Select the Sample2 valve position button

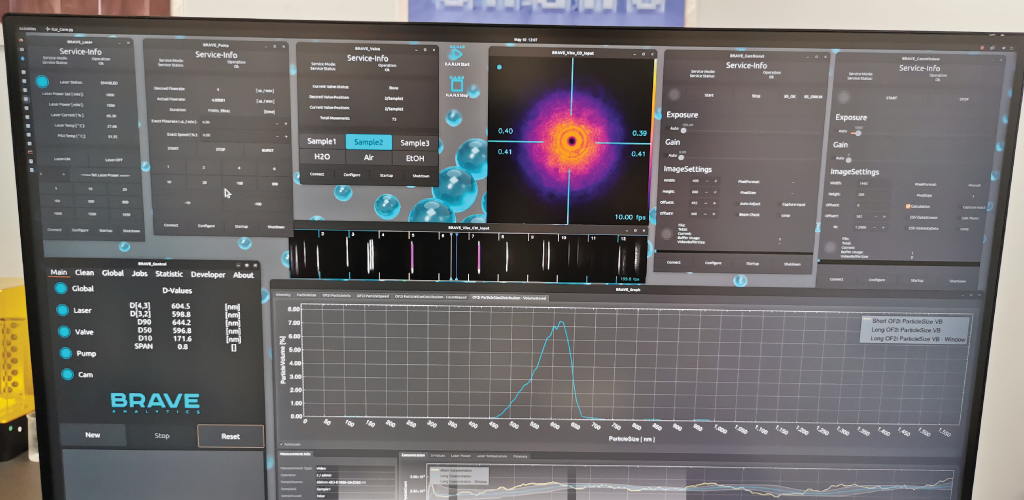[368, 142]
